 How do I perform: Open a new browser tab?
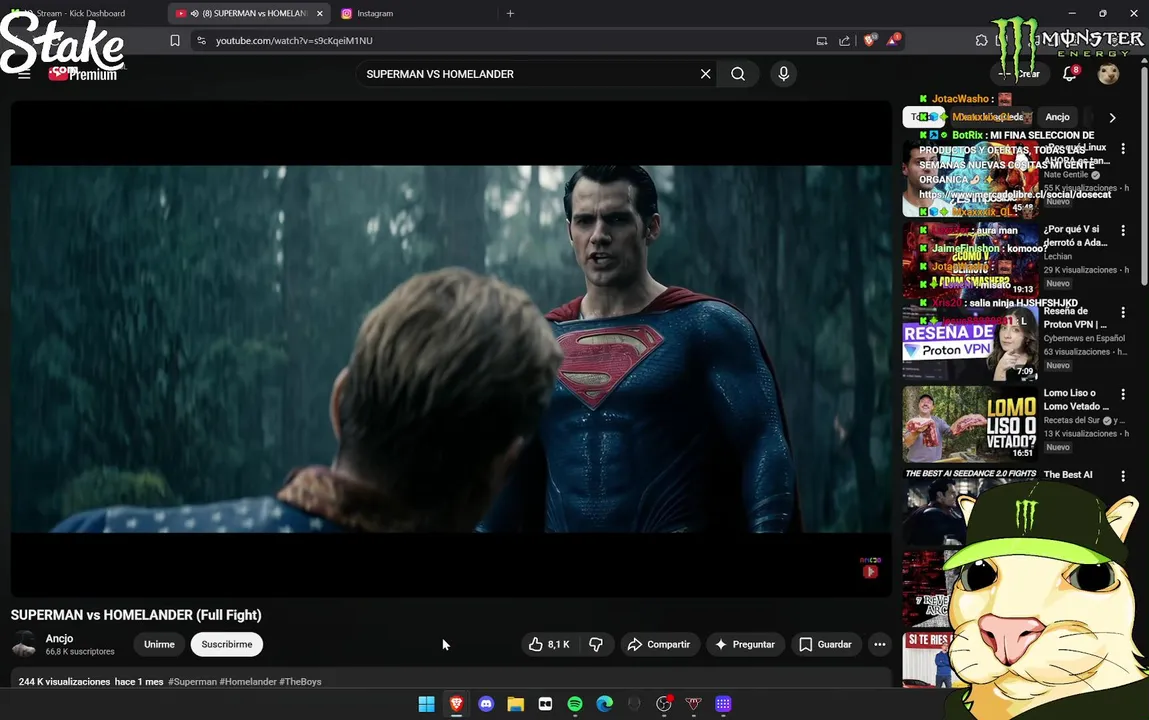tap(510, 13)
